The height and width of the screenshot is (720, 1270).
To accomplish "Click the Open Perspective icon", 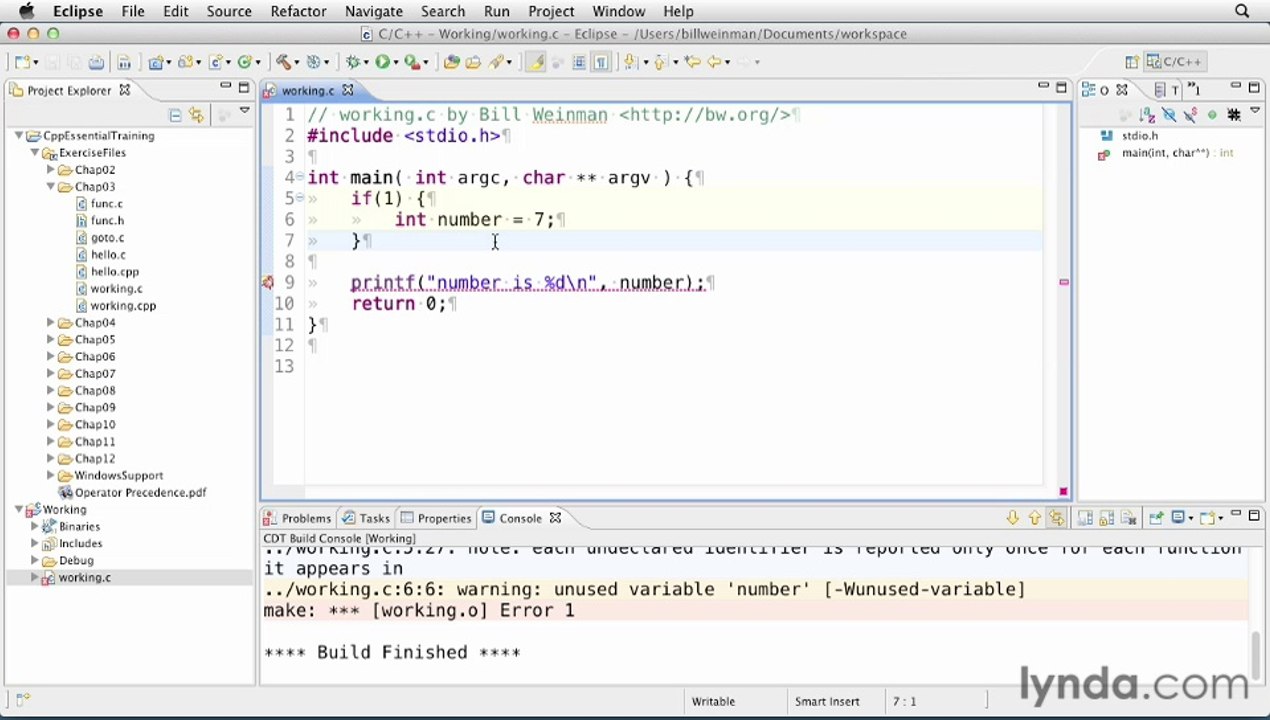I will pyautogui.click(x=1132, y=62).
